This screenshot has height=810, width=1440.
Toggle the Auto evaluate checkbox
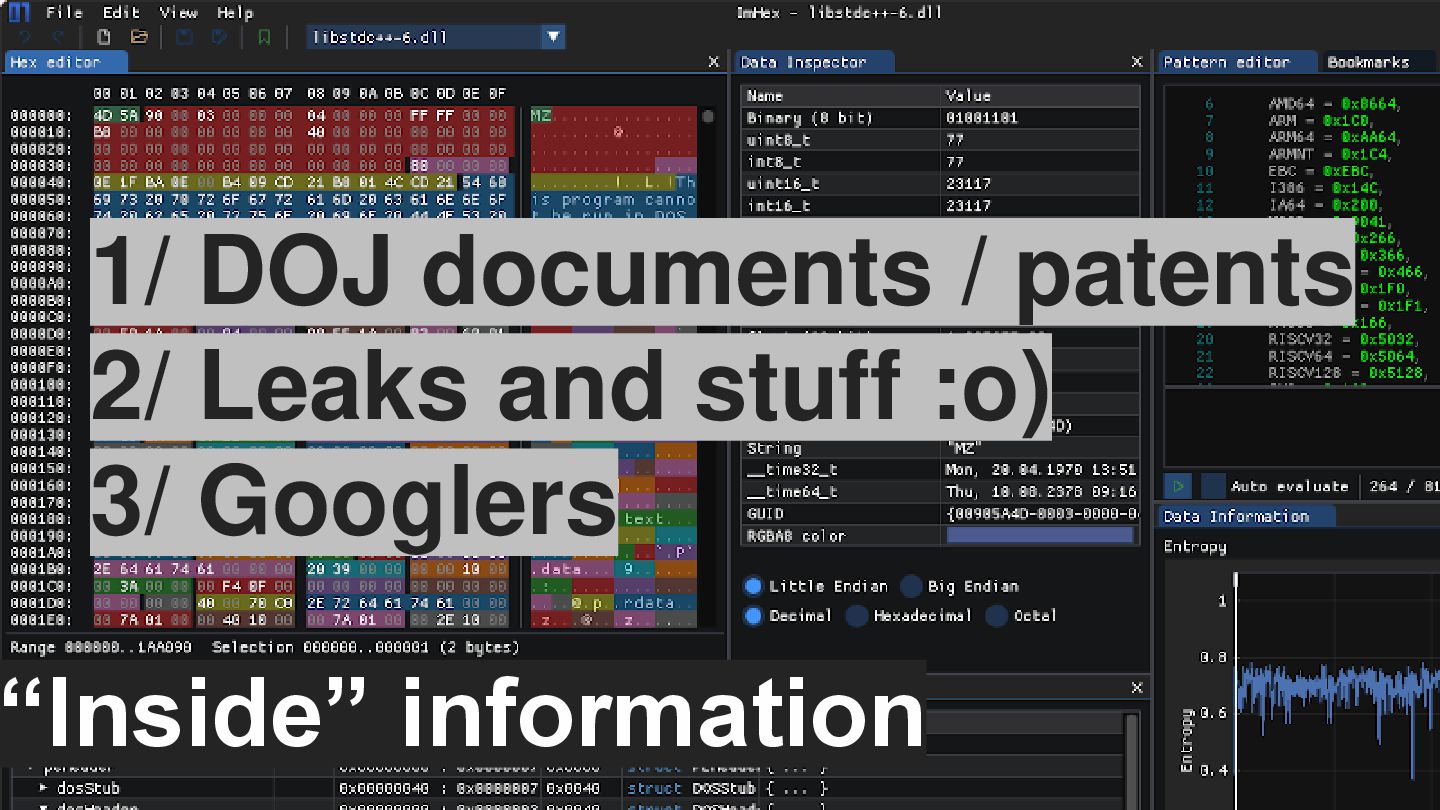click(x=1212, y=486)
